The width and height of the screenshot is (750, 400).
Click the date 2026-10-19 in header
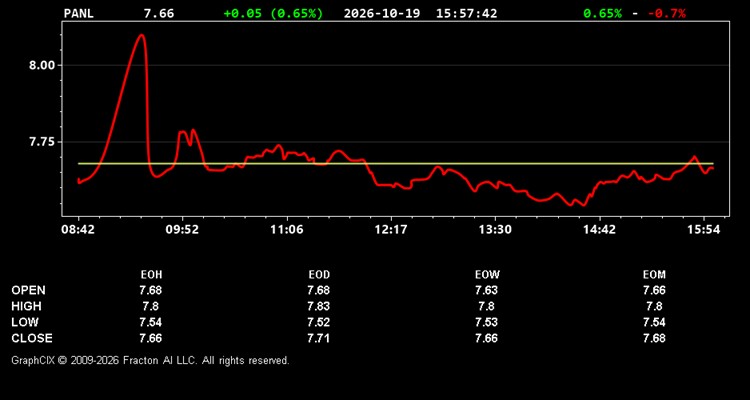(x=382, y=13)
